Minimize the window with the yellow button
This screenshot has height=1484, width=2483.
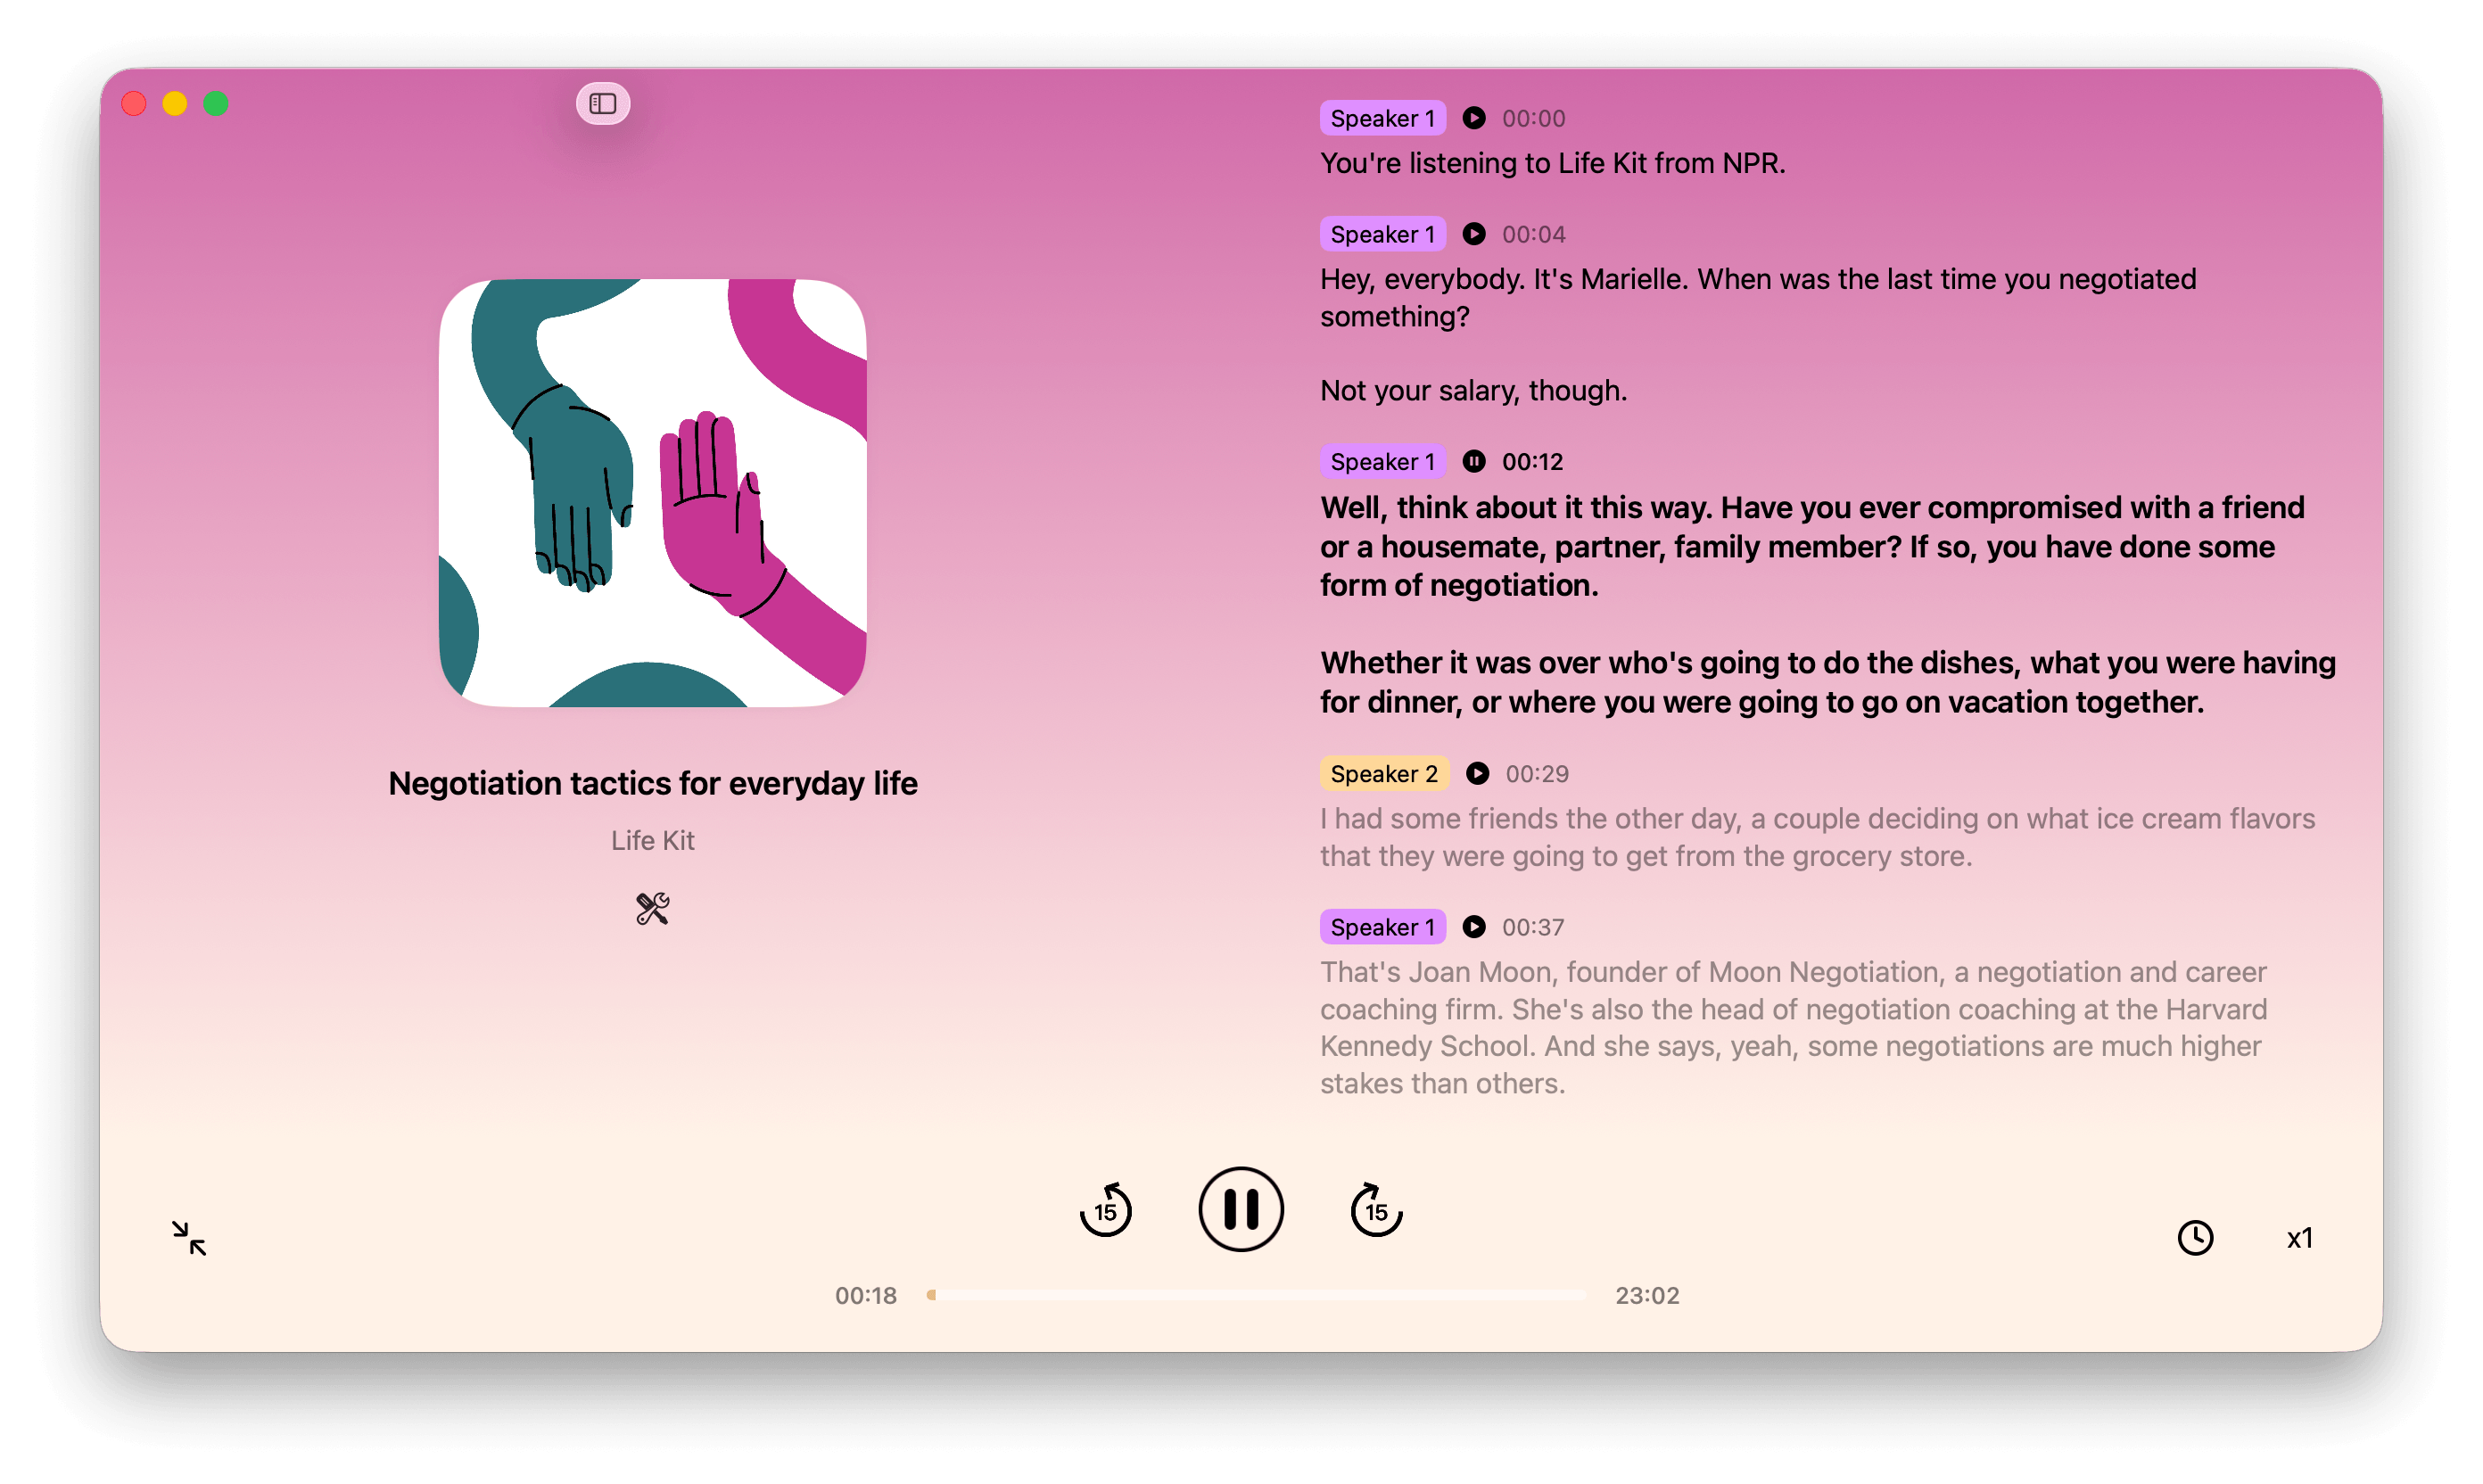click(175, 104)
